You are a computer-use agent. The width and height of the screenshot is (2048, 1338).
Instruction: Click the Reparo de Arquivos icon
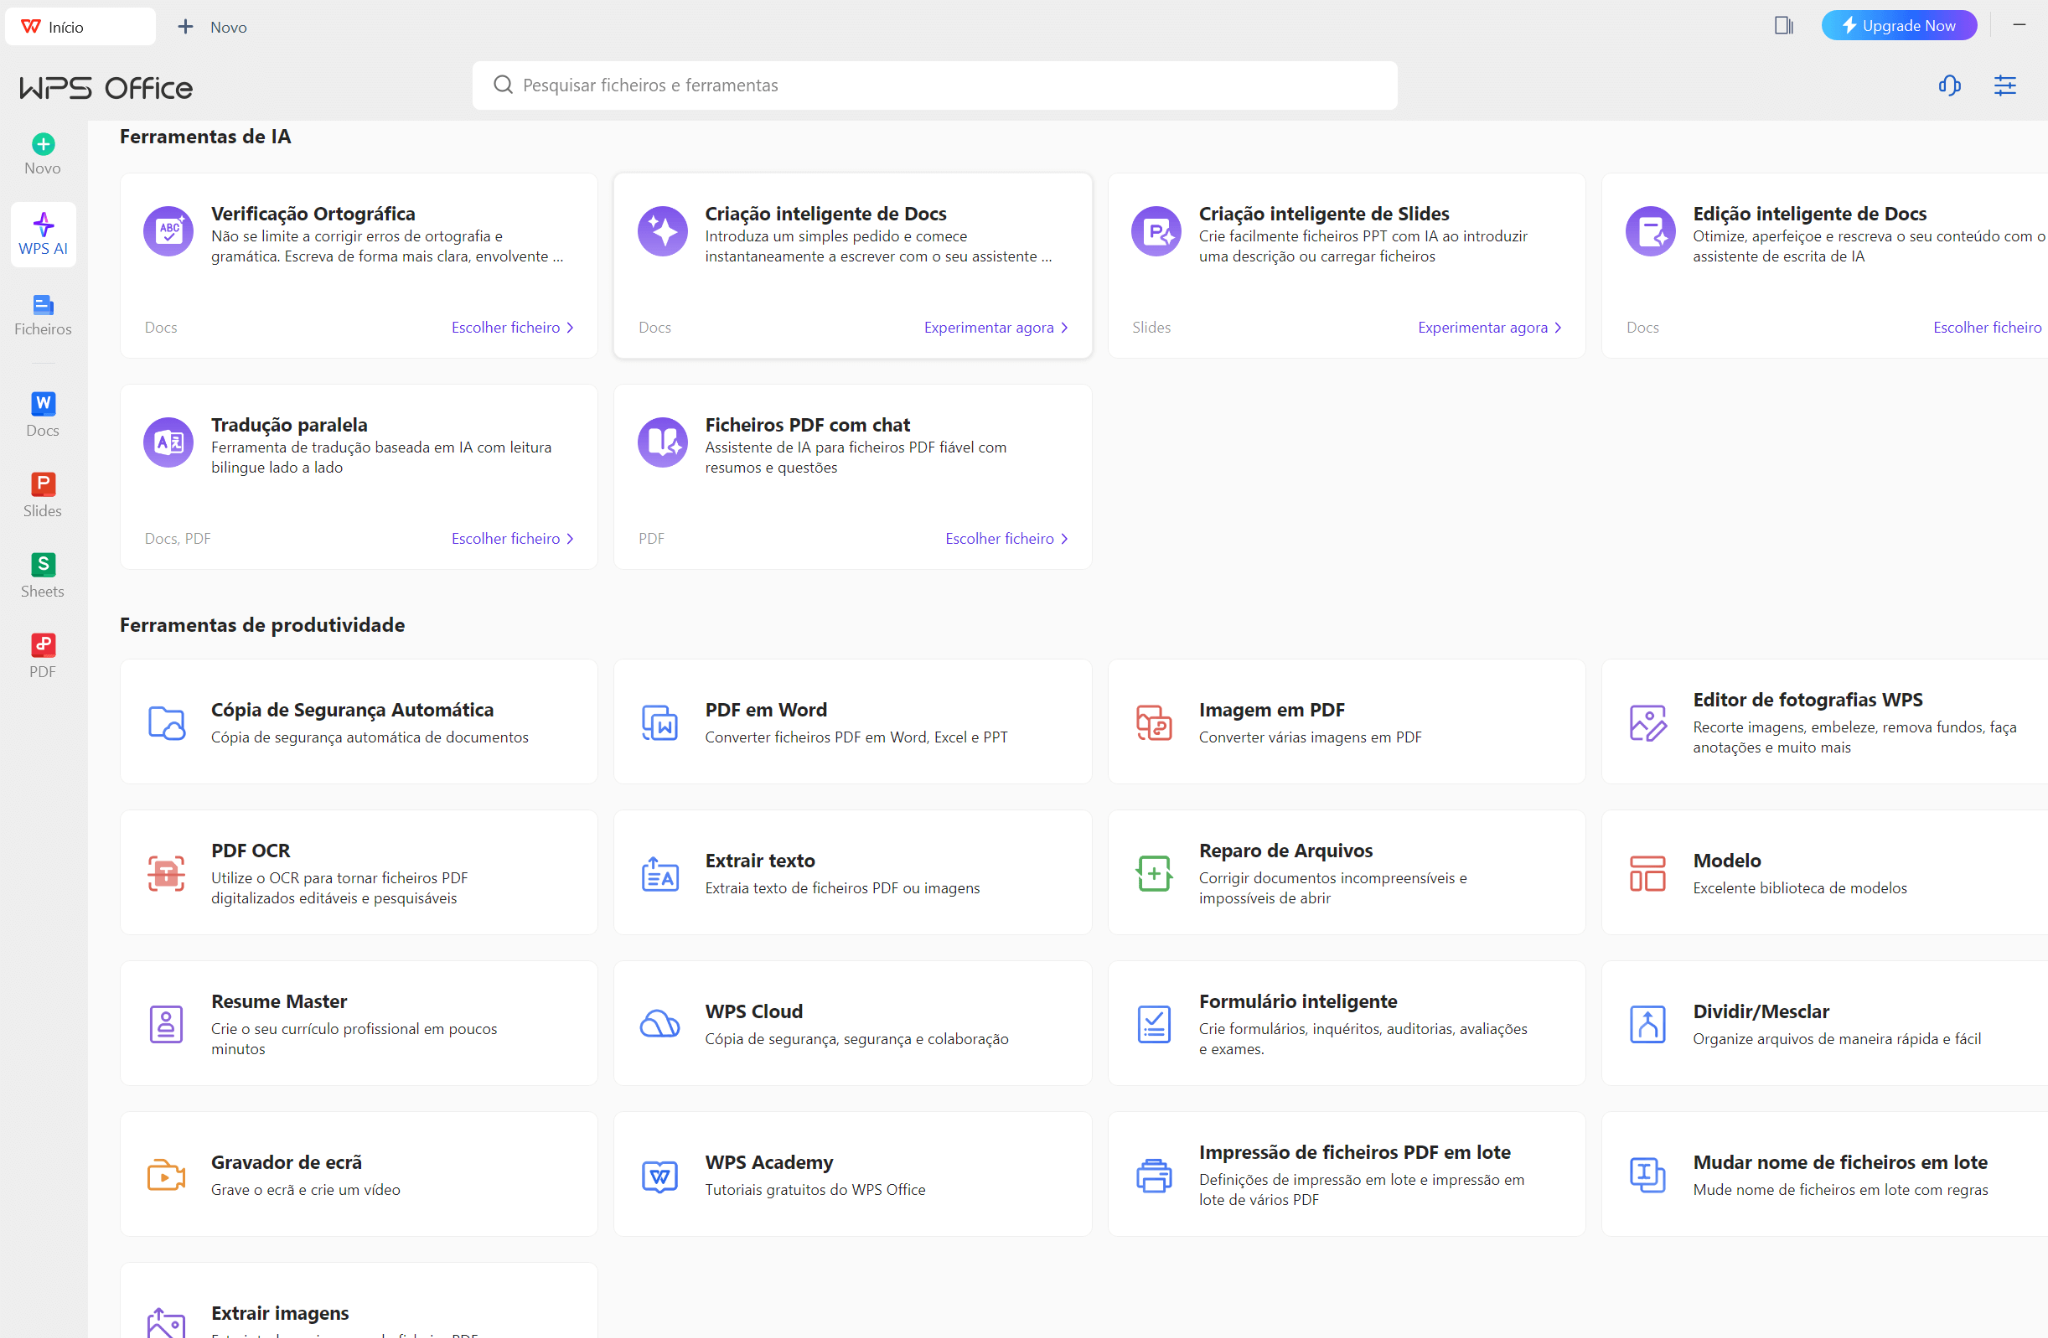click(x=1154, y=873)
